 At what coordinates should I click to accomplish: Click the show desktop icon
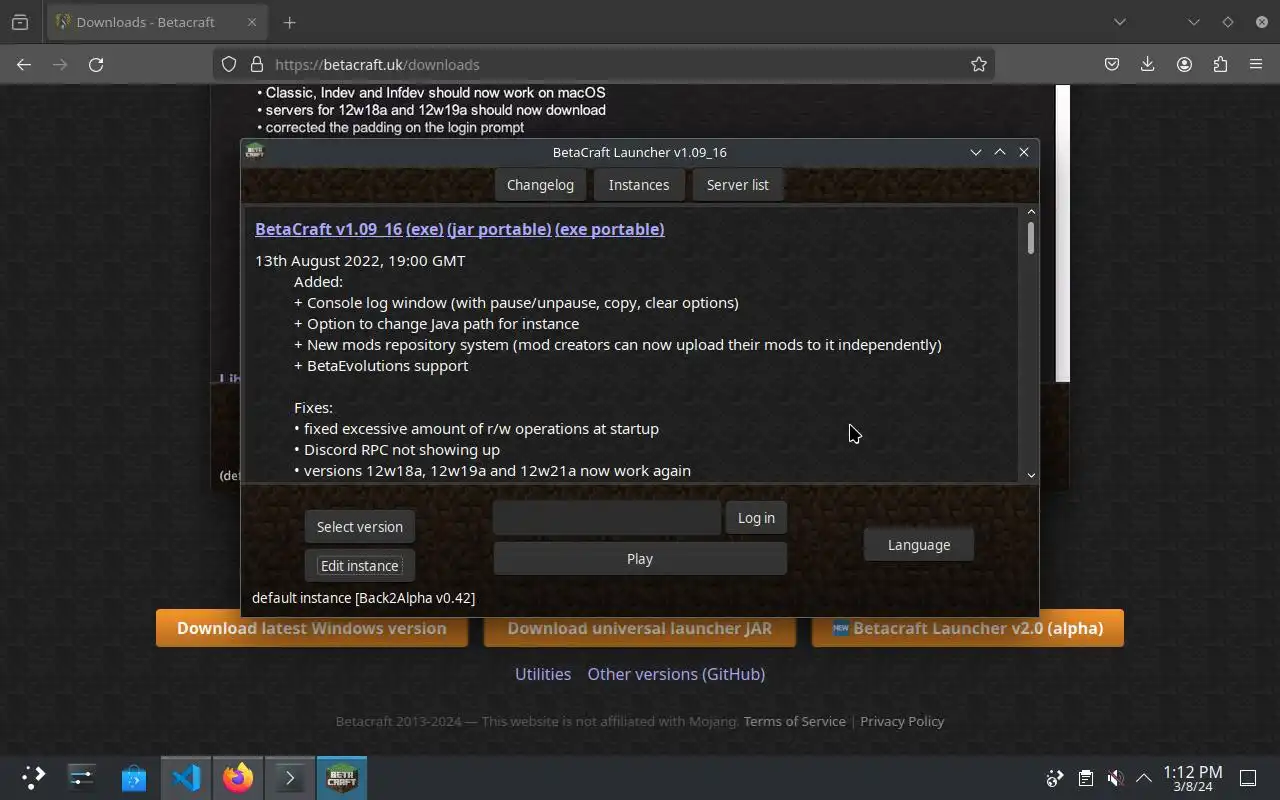pos(1248,778)
